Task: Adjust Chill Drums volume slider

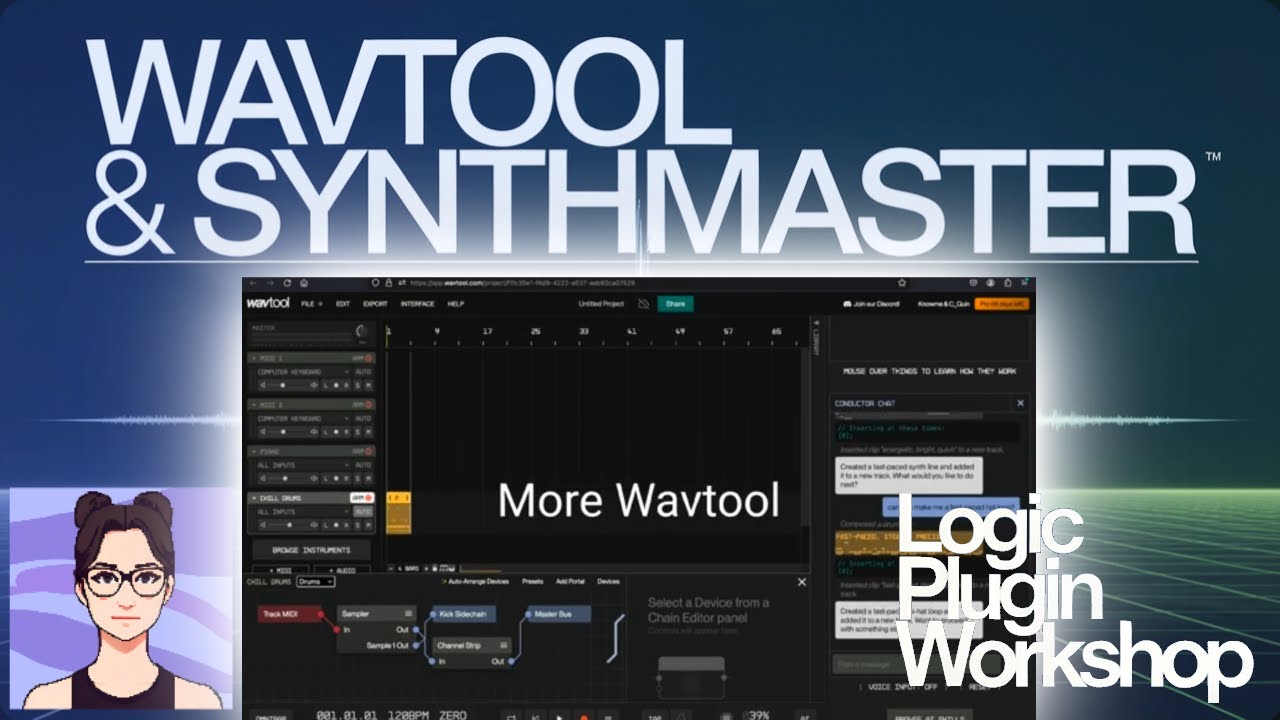Action: [x=289, y=525]
